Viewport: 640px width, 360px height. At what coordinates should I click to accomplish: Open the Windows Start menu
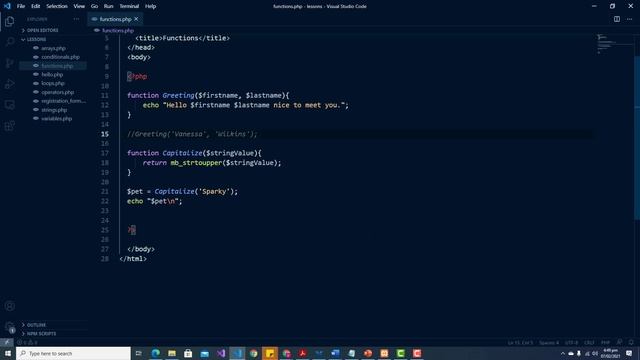pos(8,353)
